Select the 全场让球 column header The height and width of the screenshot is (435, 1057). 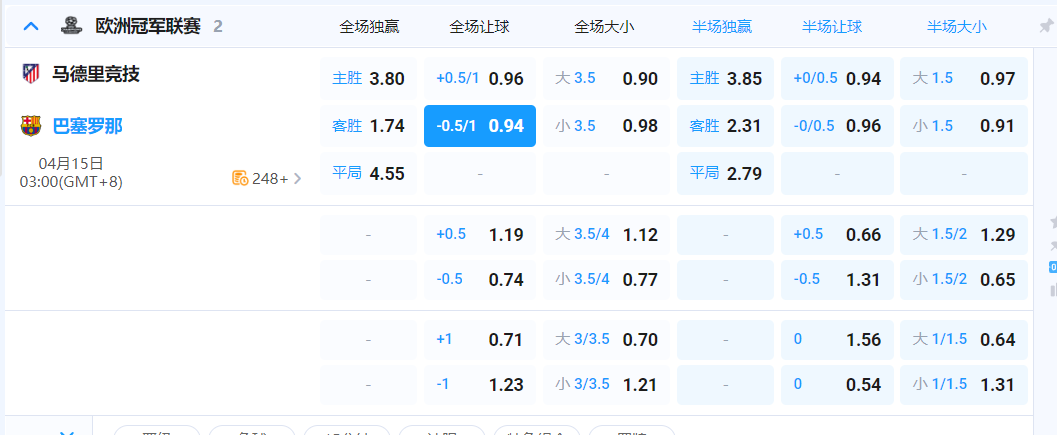coord(479,27)
